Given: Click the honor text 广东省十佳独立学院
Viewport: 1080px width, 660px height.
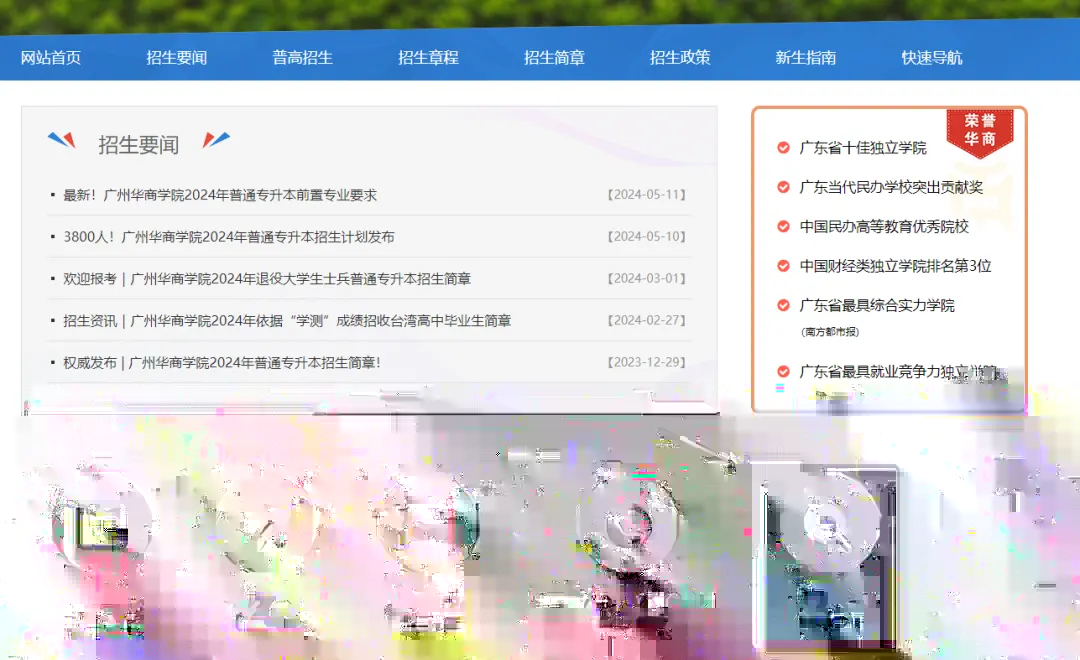Looking at the screenshot, I should tap(863, 148).
